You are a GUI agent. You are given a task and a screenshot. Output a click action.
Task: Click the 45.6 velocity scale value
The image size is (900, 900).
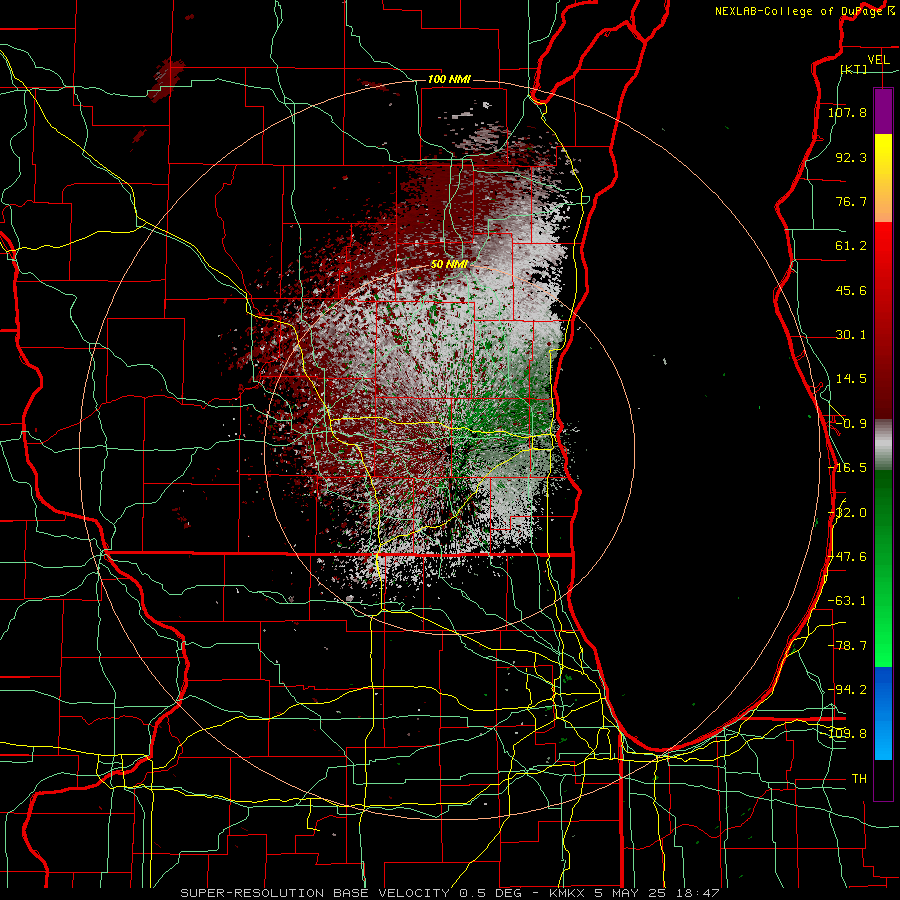click(x=851, y=290)
